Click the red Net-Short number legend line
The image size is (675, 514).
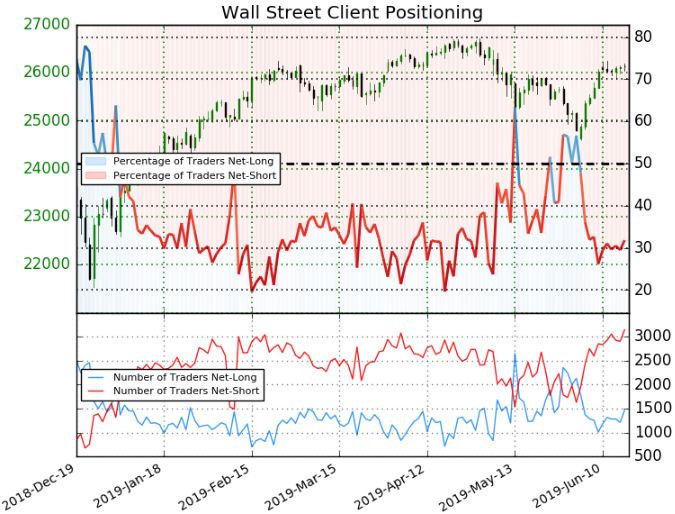[95, 391]
